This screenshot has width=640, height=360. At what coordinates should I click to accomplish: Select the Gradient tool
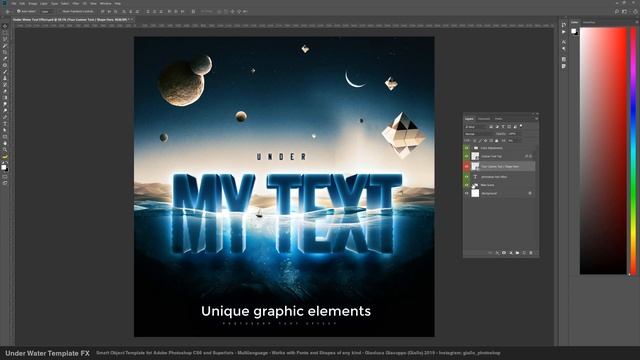(5, 98)
